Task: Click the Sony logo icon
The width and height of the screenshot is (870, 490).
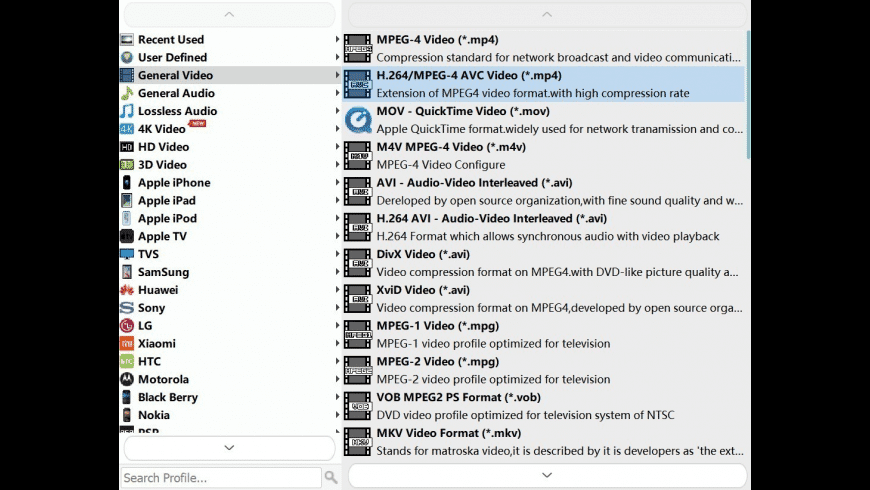Action: pyautogui.click(x=127, y=307)
